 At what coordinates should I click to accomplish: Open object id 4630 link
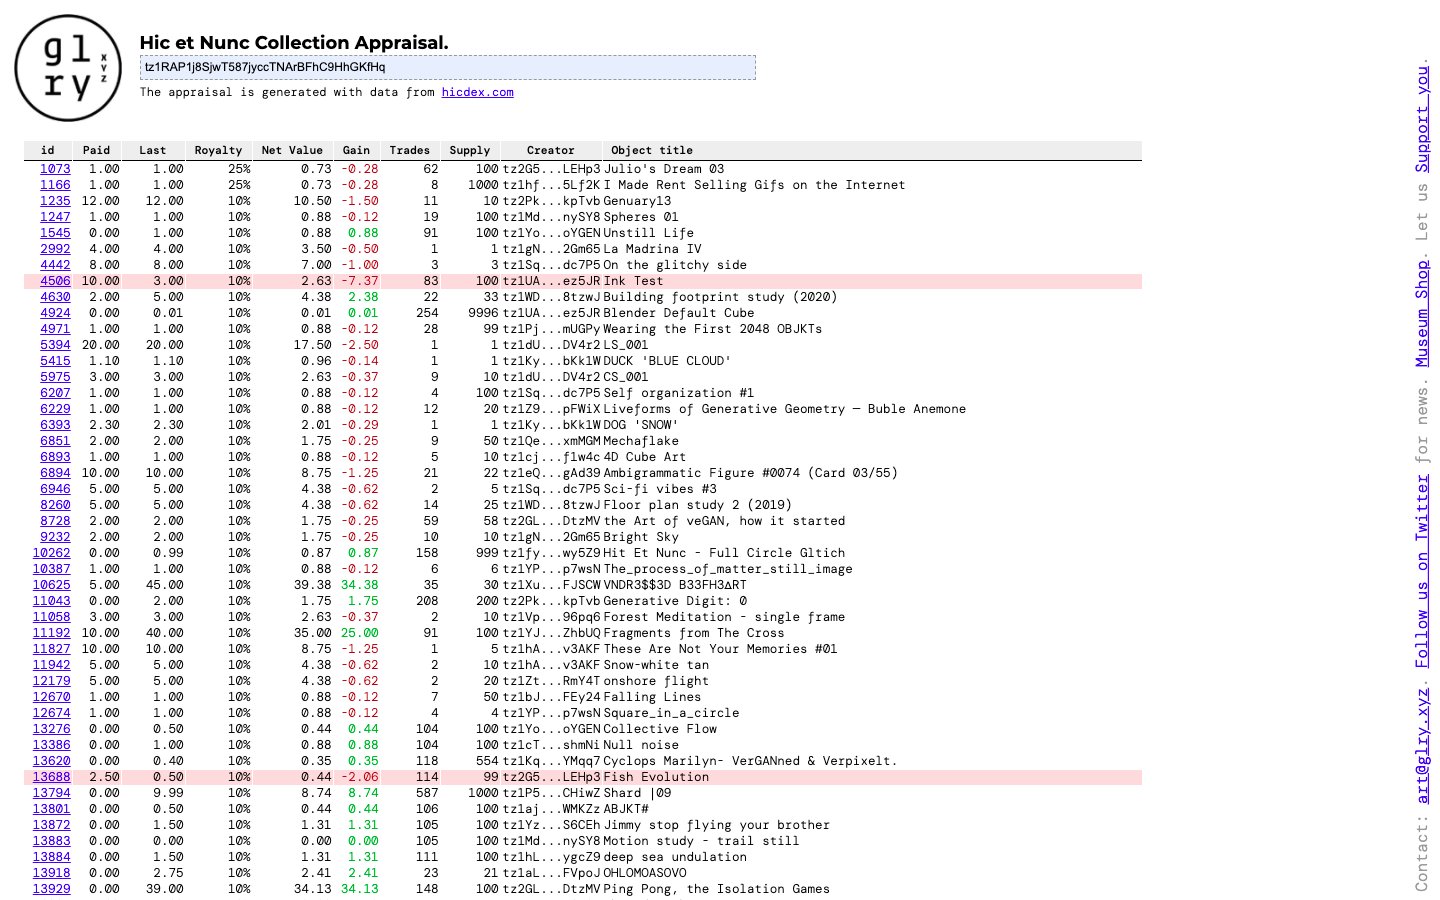click(x=55, y=297)
